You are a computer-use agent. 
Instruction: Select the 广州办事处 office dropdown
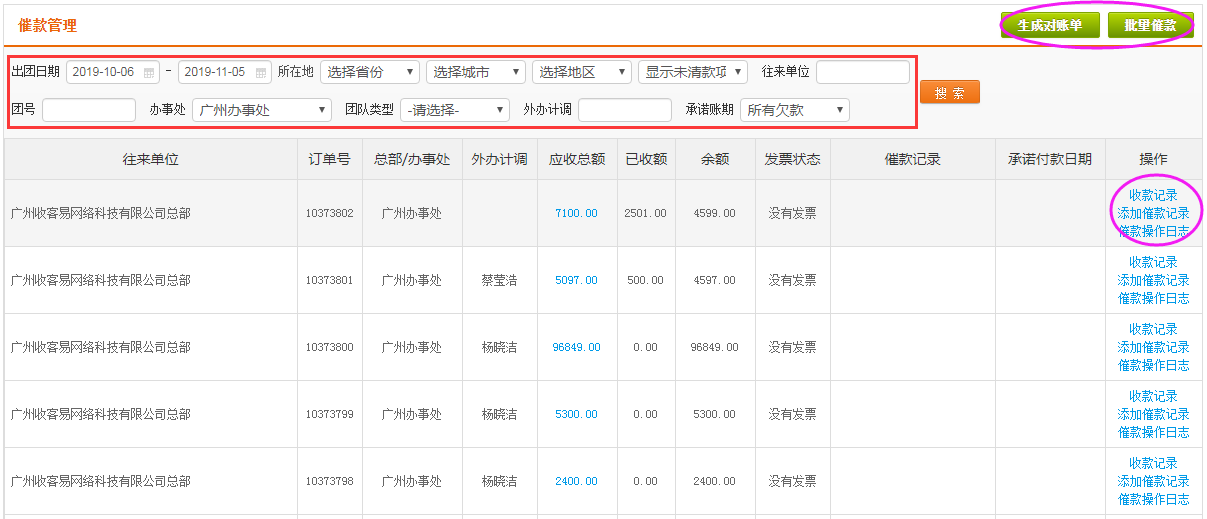pos(261,110)
